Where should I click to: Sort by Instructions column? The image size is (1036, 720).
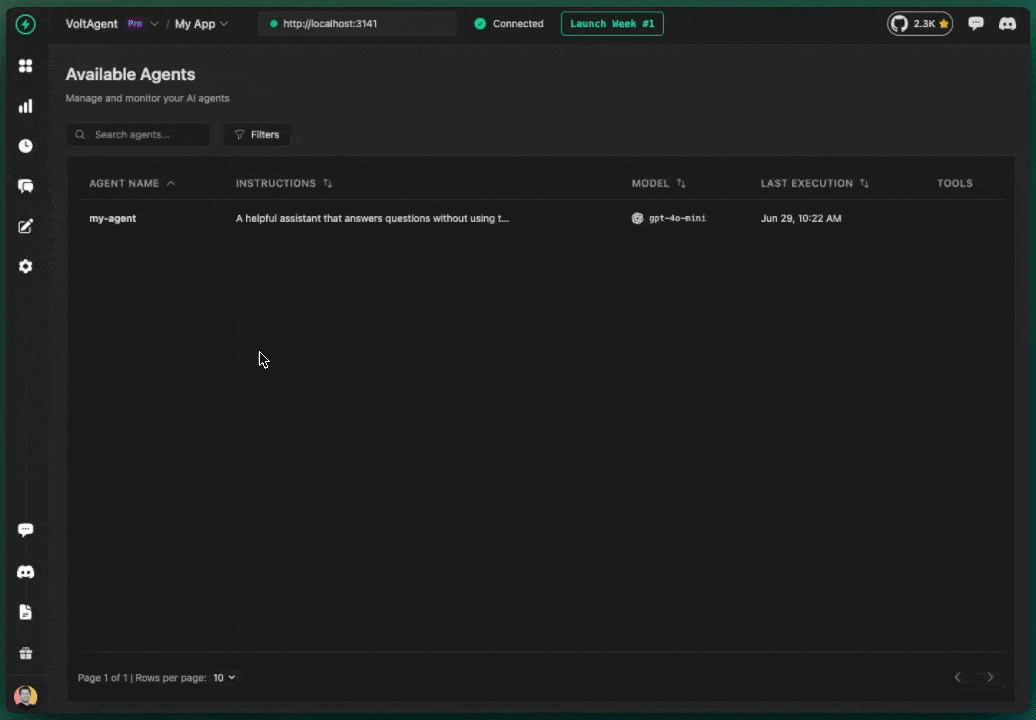[x=283, y=183]
